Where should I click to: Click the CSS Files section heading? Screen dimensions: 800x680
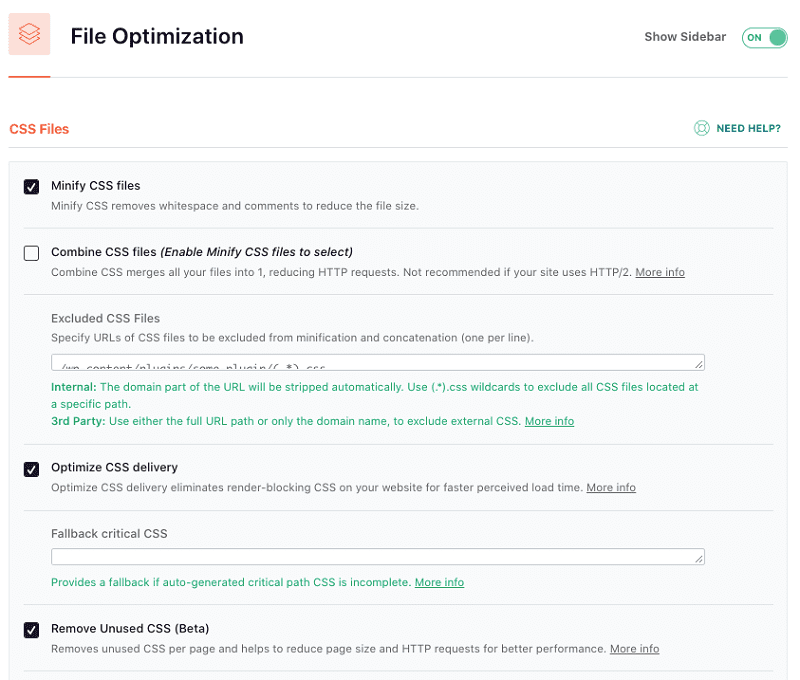(x=39, y=129)
